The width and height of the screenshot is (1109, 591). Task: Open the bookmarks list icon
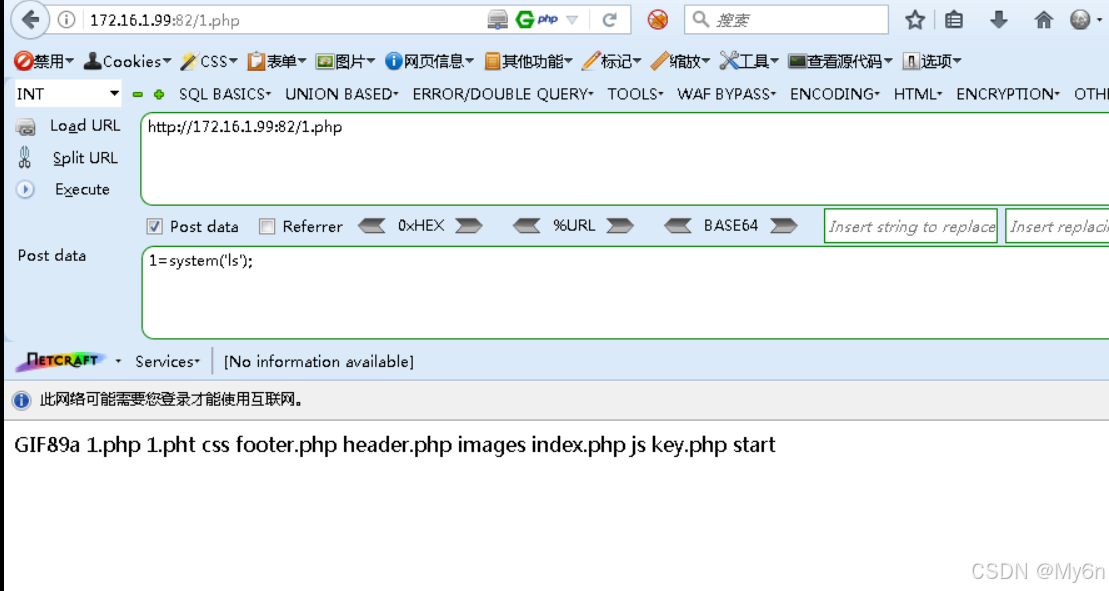coord(953,20)
